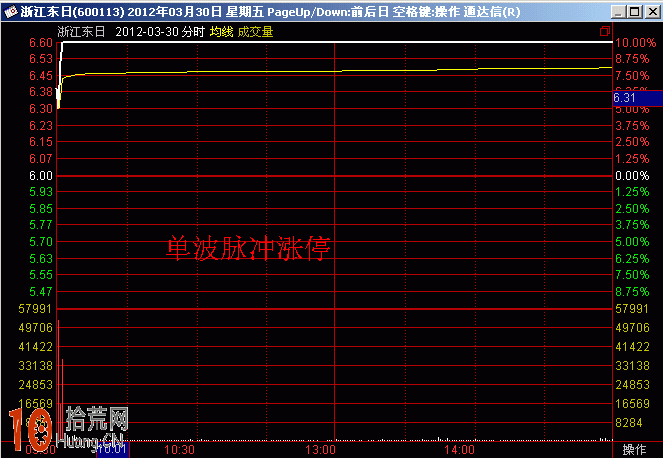Viewport: 663px width, 458px height.
Task: Click the red 单波脉冲涨停 annotation text
Action: point(248,248)
